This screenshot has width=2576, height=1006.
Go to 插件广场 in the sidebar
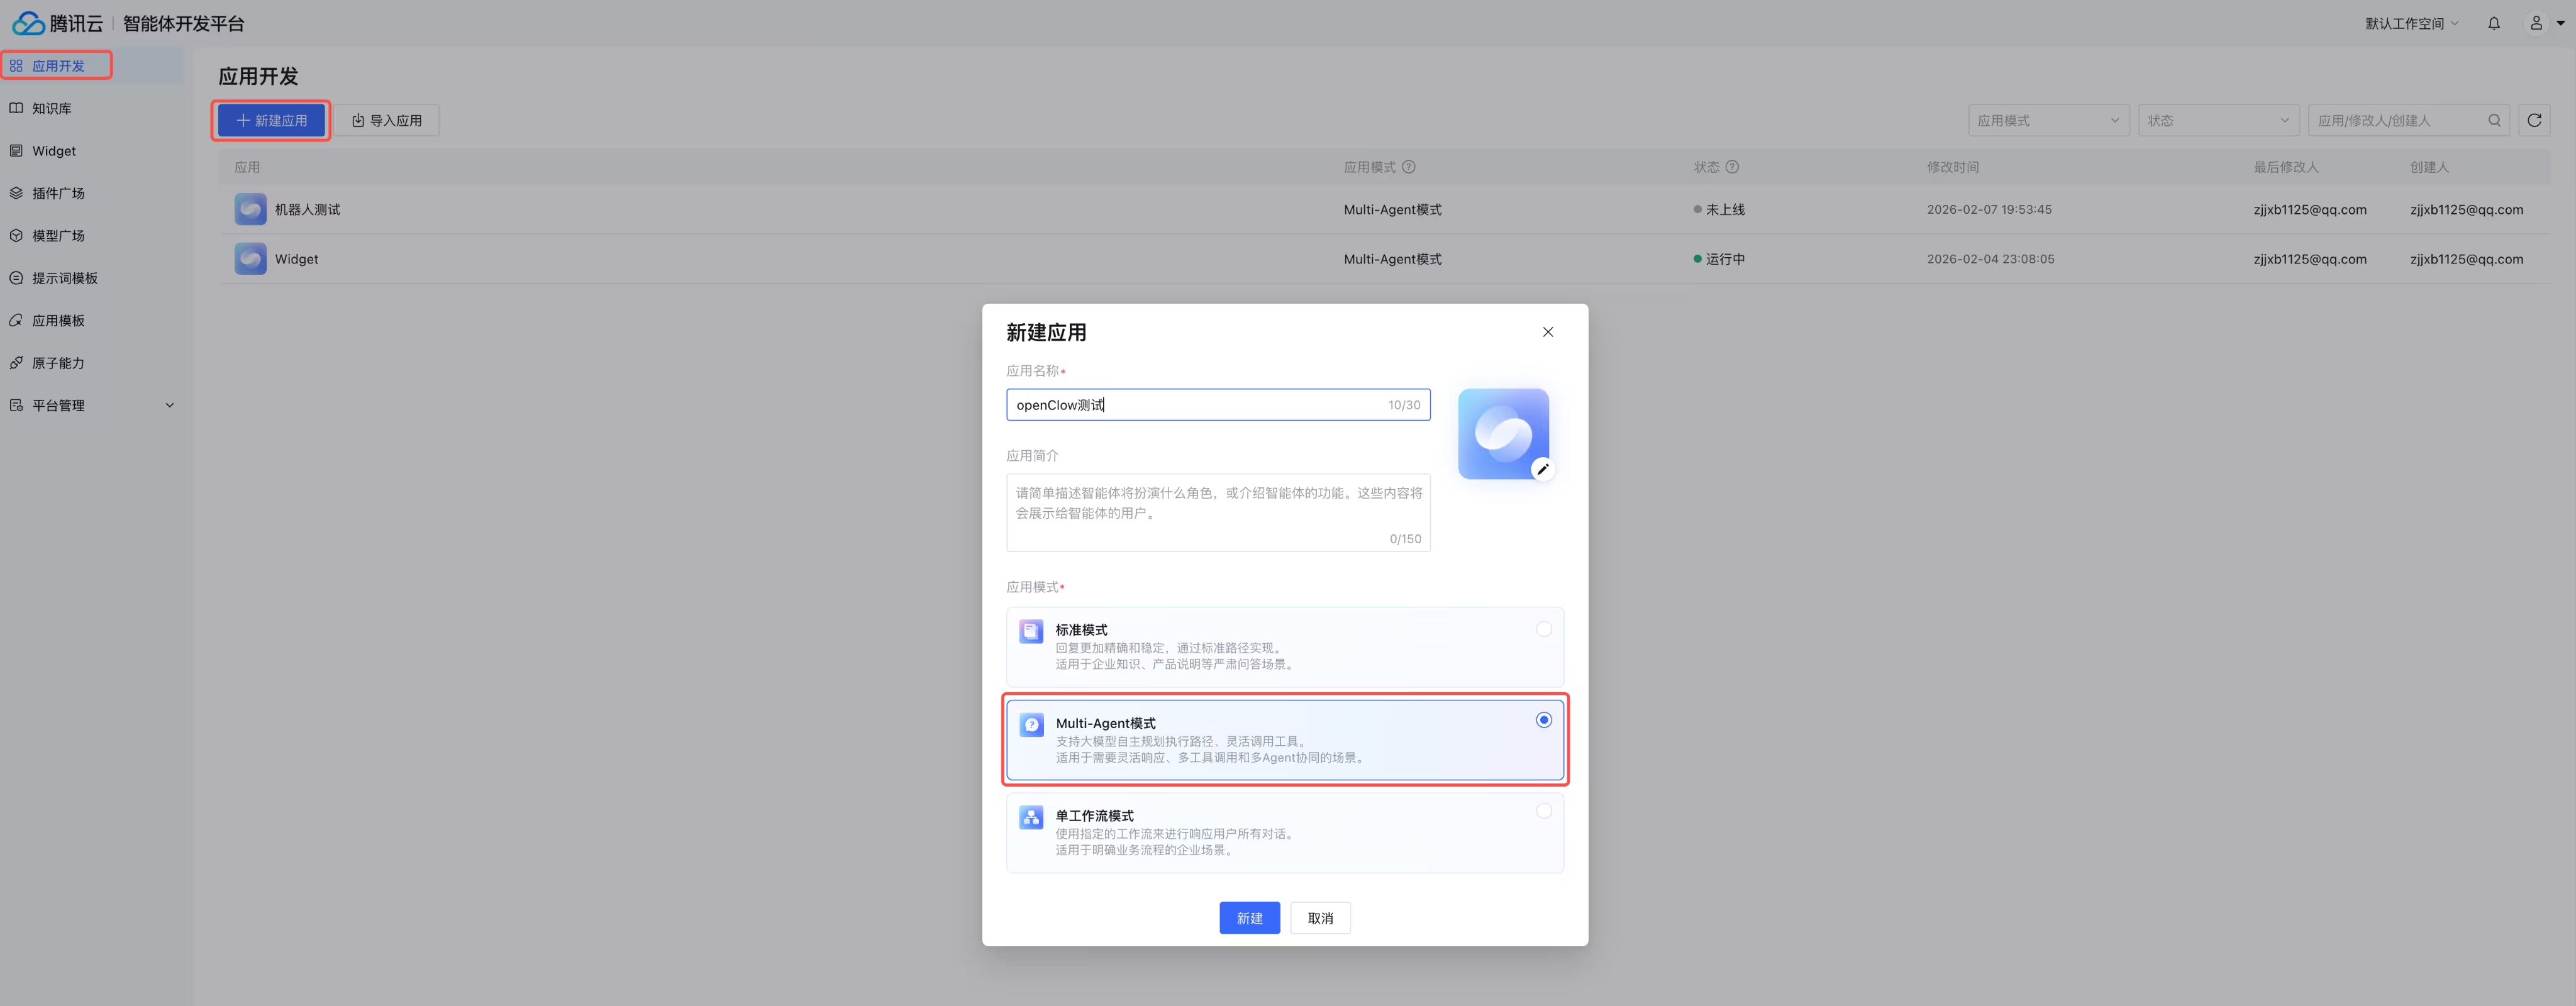58,193
